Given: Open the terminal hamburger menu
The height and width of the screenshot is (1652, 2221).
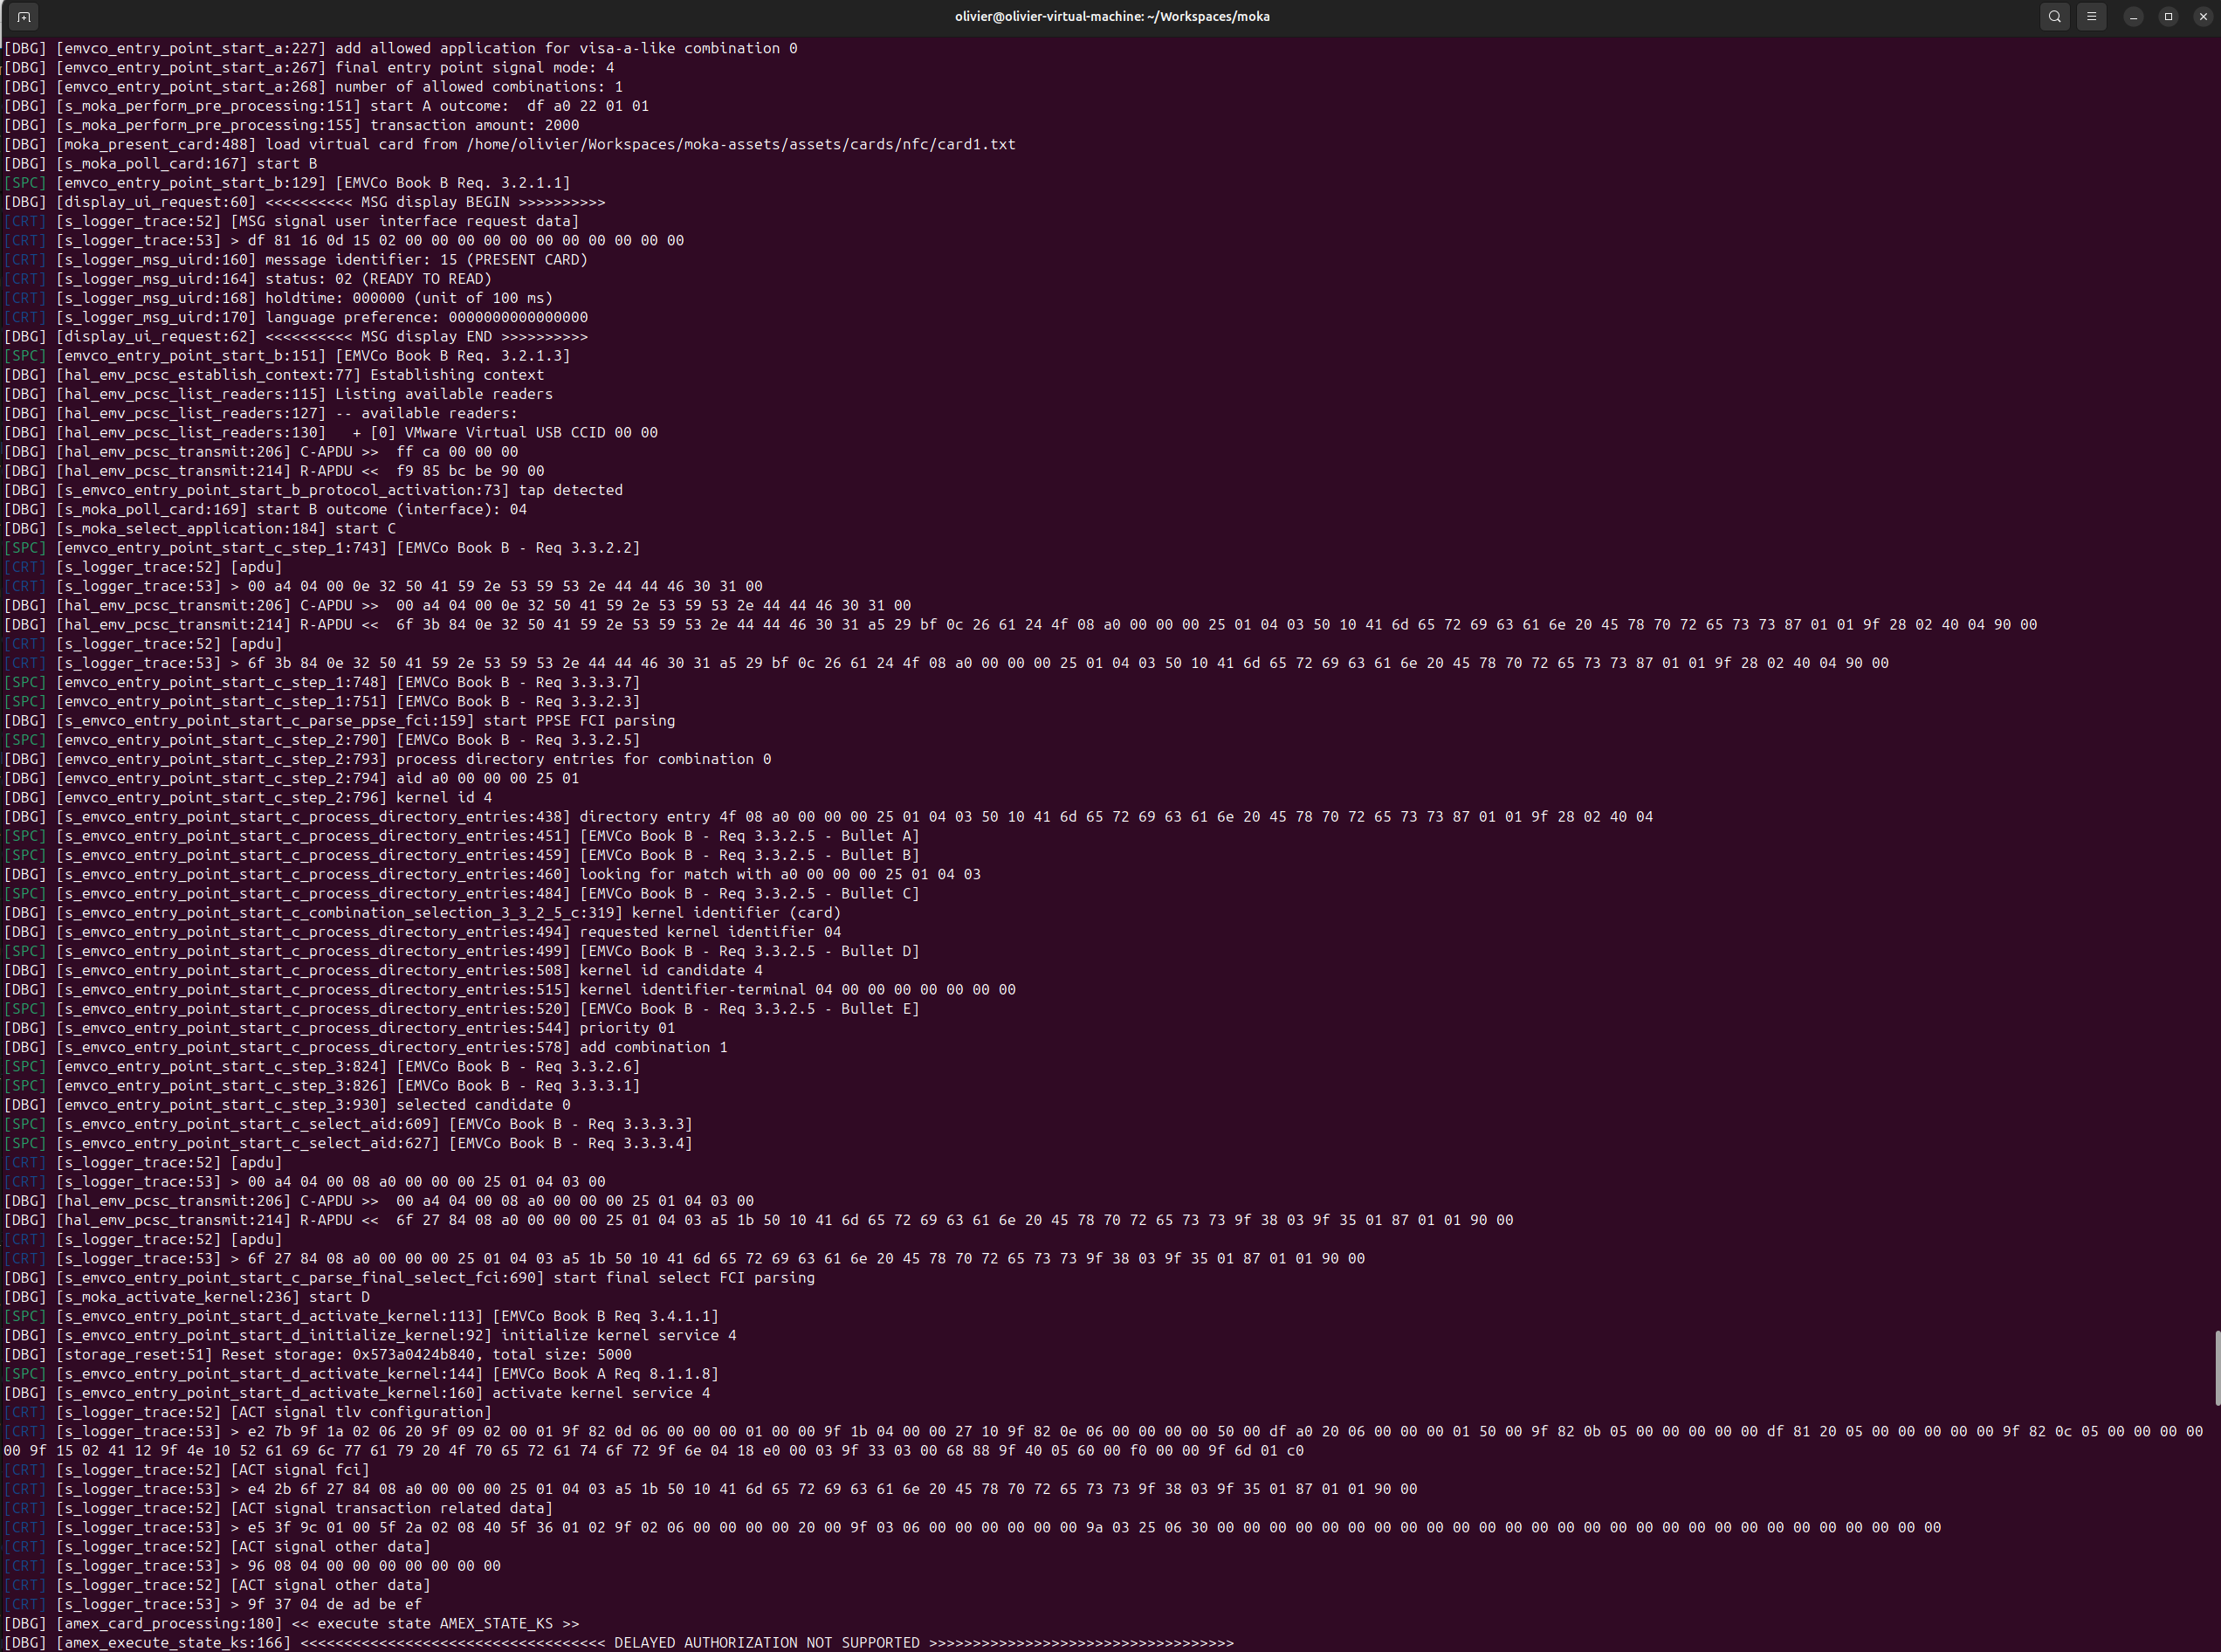Looking at the screenshot, I should (2091, 16).
